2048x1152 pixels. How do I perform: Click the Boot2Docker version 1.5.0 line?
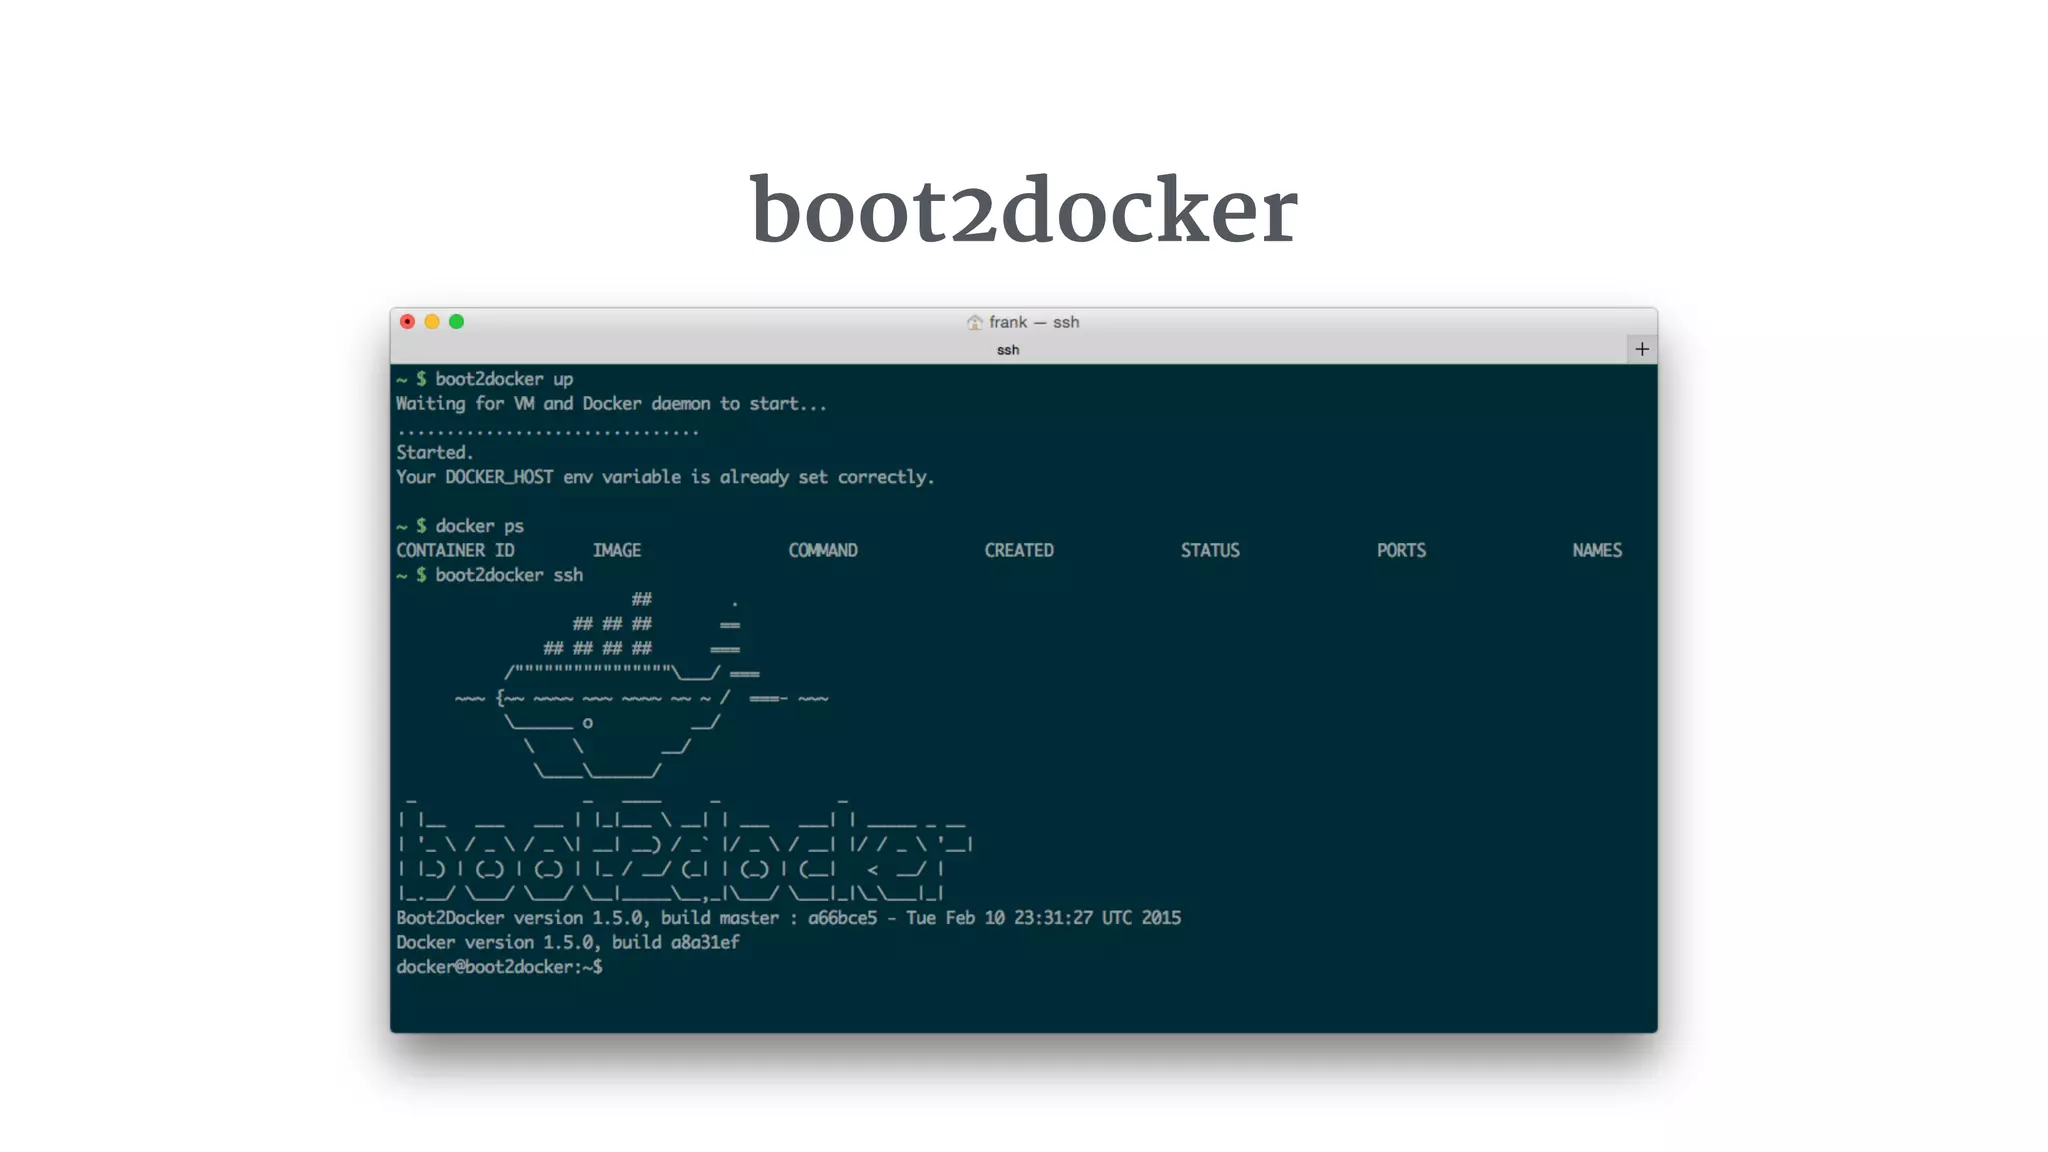(788, 918)
